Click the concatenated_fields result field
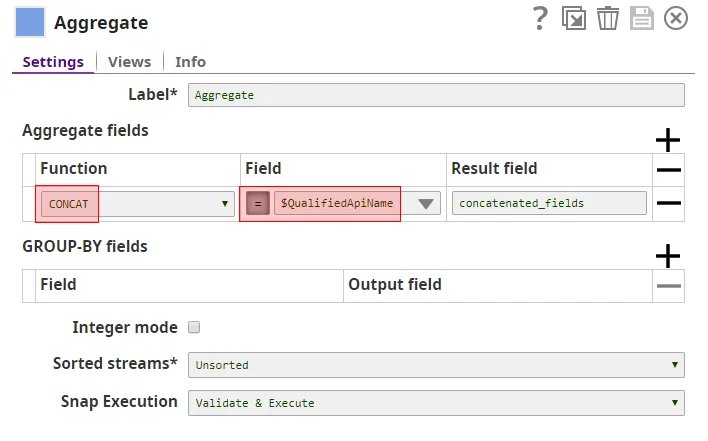 [548, 203]
